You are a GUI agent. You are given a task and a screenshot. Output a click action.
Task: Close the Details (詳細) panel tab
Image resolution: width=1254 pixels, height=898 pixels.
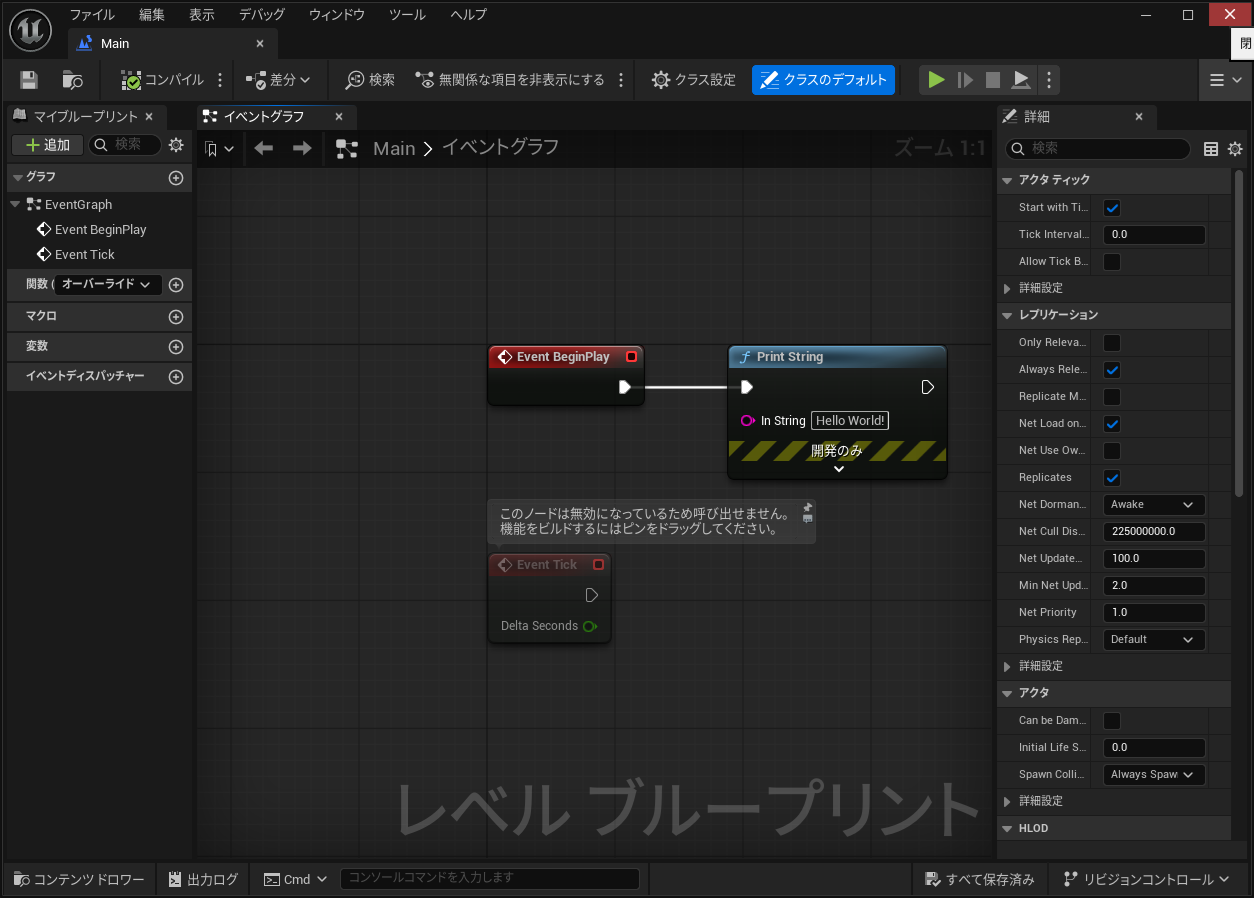click(1139, 116)
